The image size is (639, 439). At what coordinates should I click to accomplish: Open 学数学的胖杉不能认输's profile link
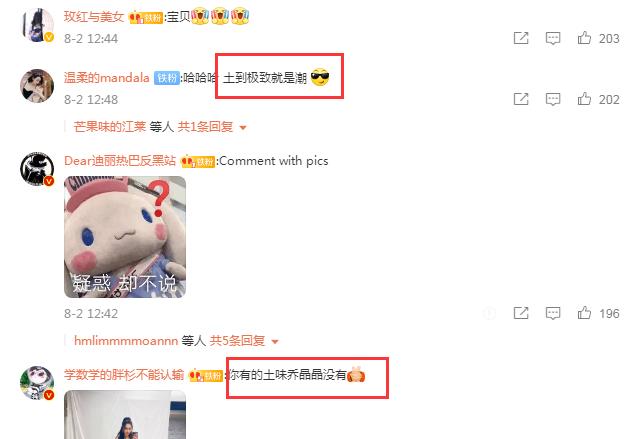(x=124, y=374)
